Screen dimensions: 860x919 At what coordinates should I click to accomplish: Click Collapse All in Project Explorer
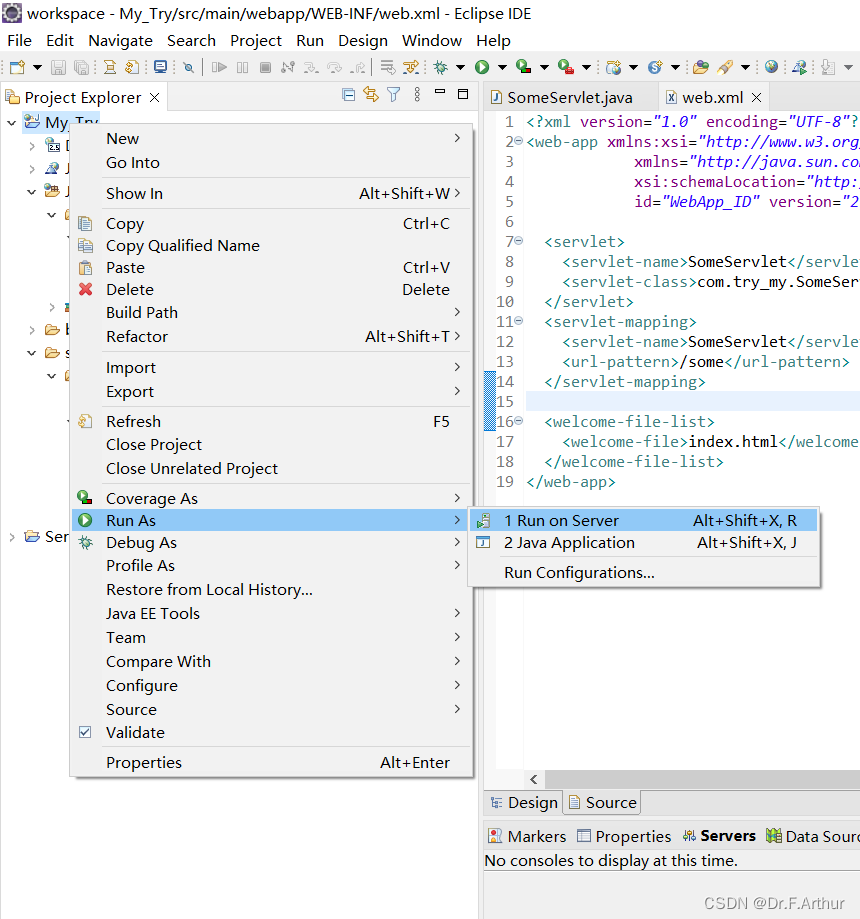point(348,94)
